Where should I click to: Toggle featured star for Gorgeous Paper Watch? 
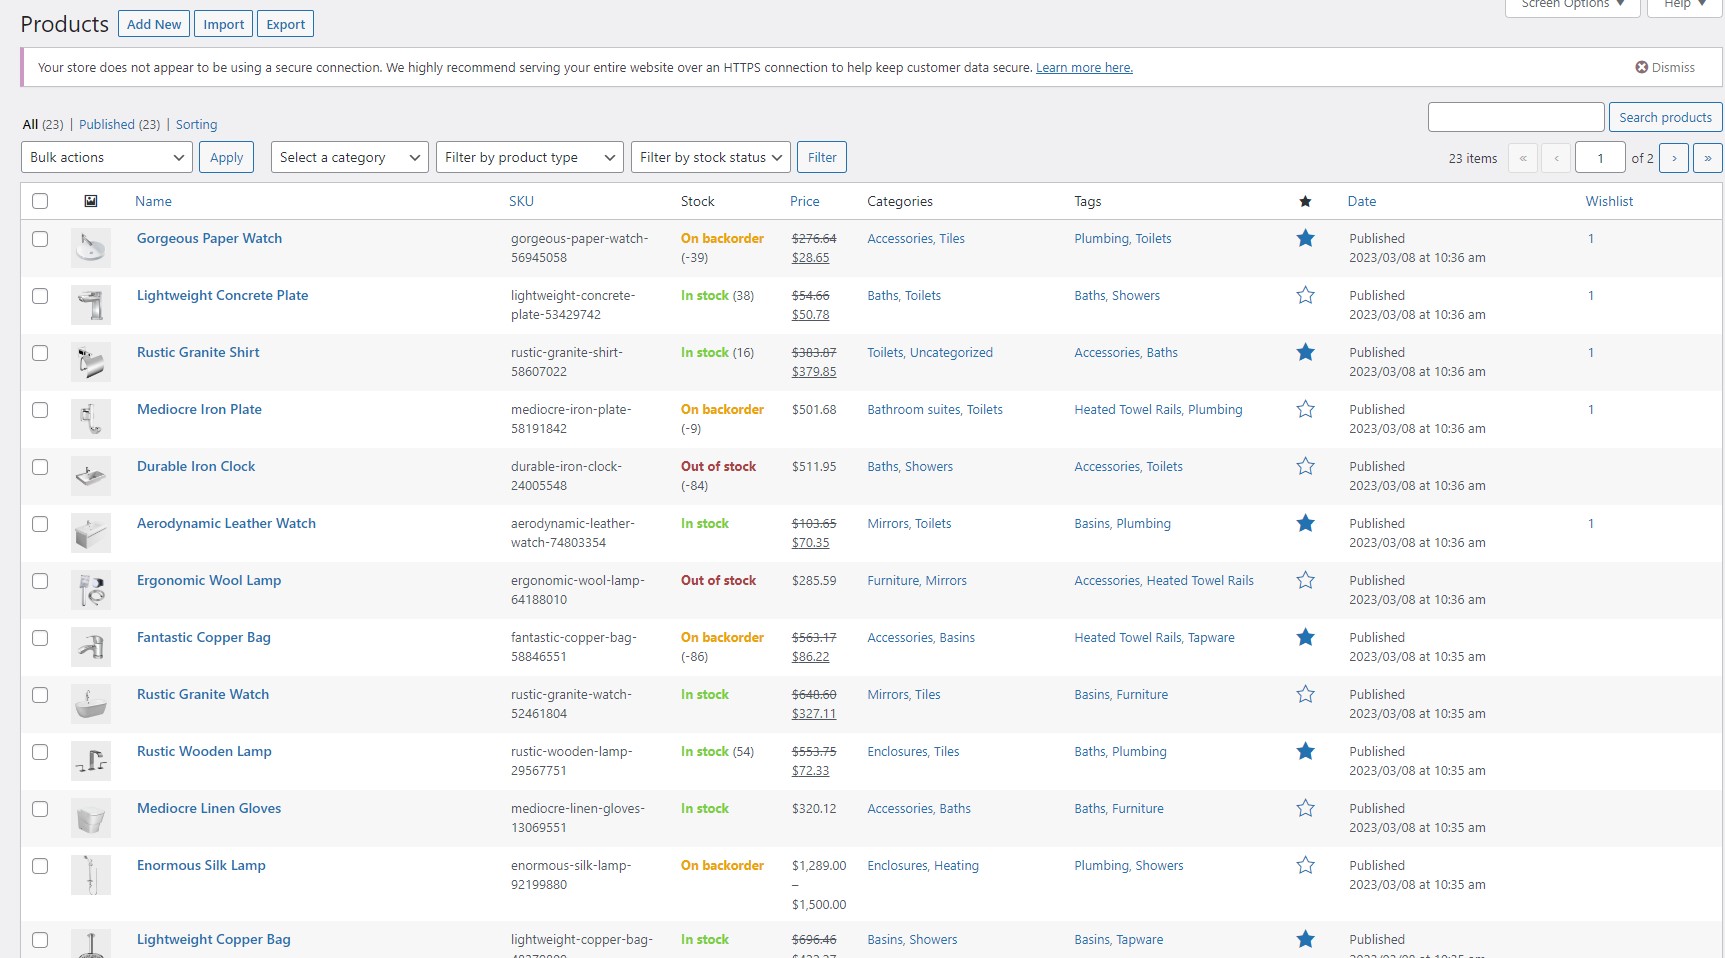tap(1305, 239)
